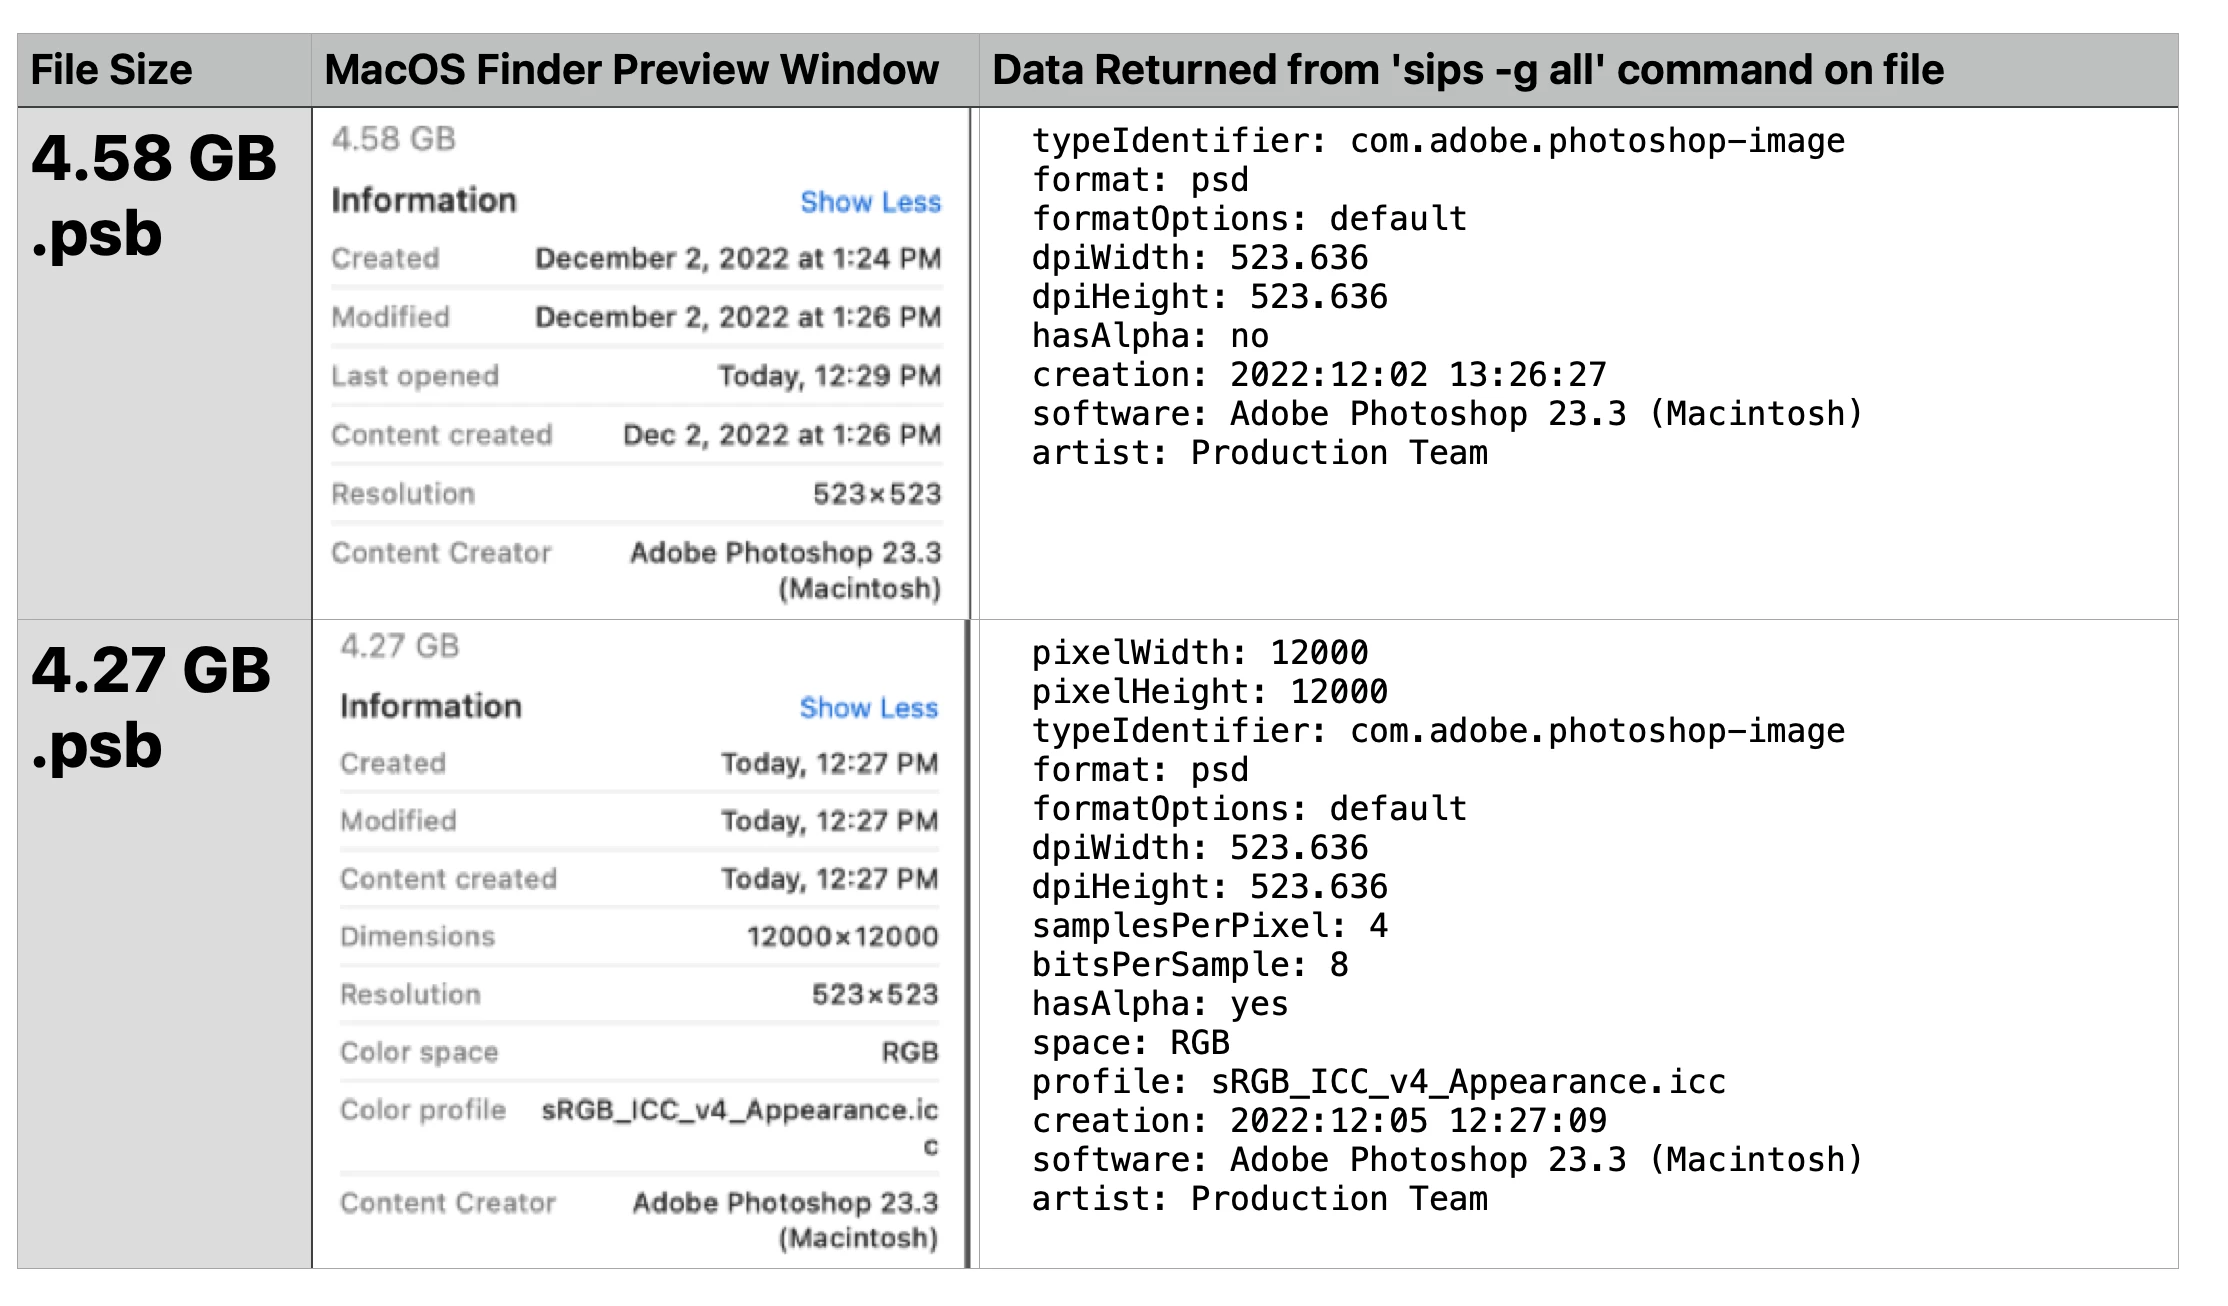Screen dimensions: 2228x1306
Task: Click Show Less in 4.27 GB preview
Action: pyautogui.click(x=868, y=708)
